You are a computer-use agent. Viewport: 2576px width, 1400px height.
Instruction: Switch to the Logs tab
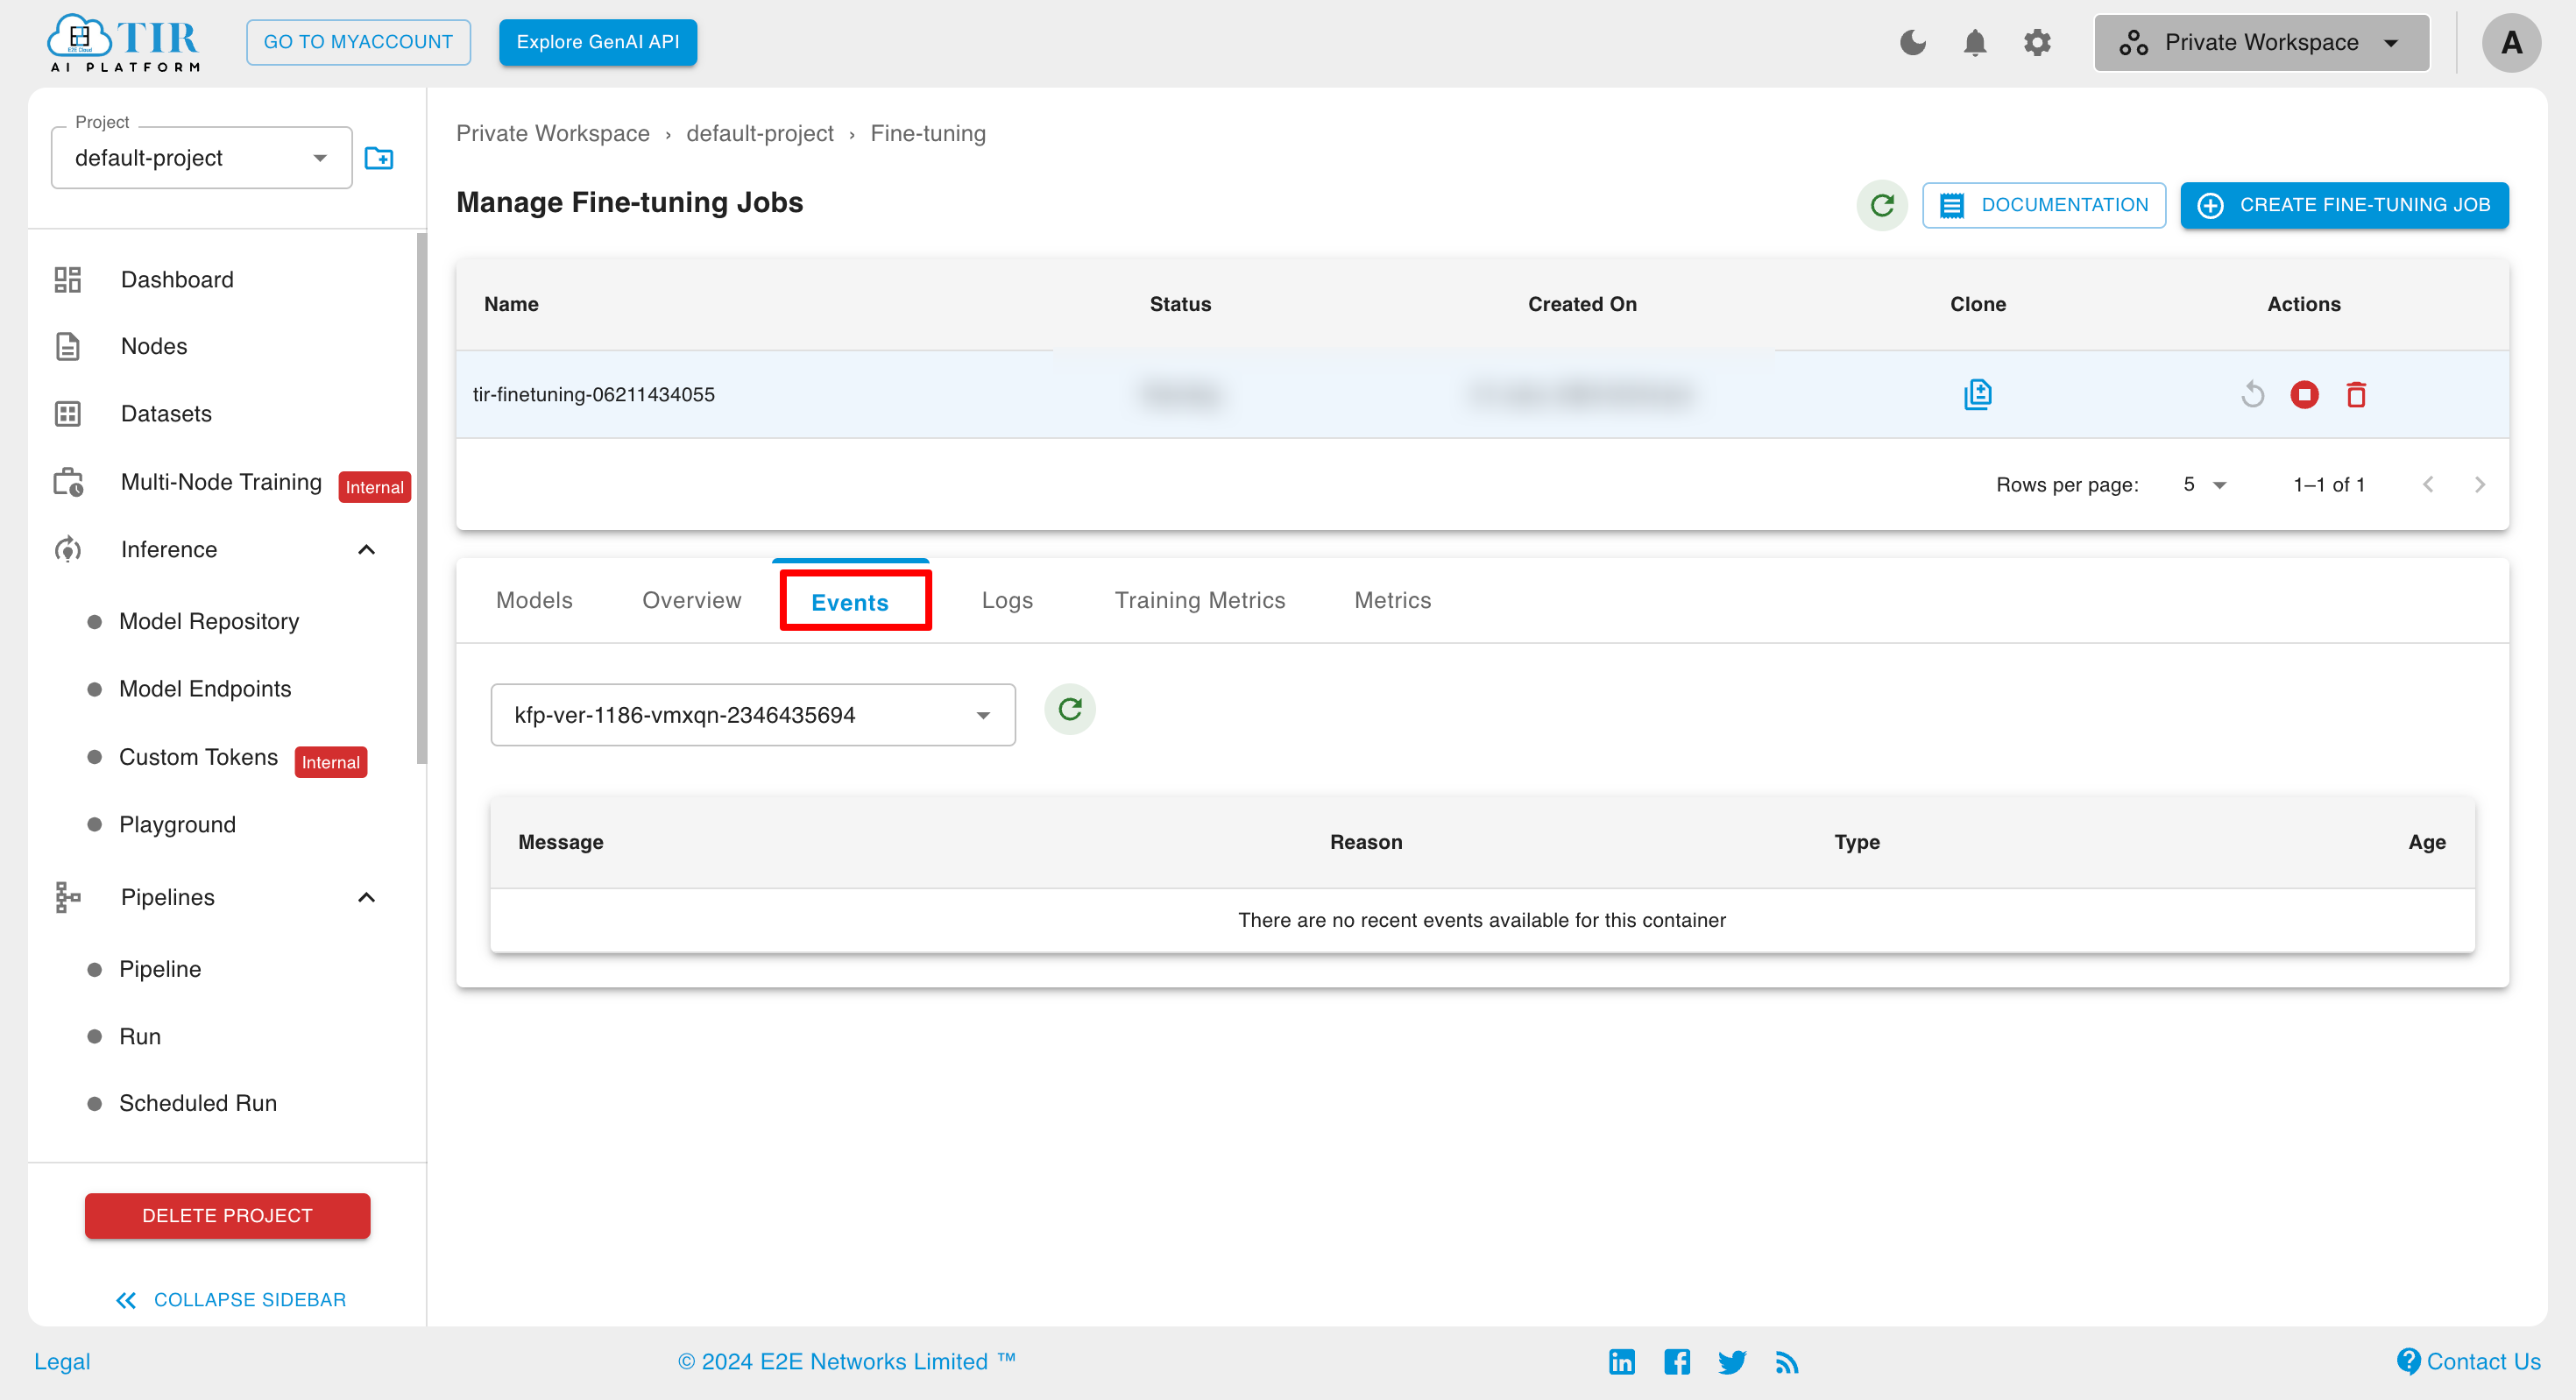coord(1007,600)
